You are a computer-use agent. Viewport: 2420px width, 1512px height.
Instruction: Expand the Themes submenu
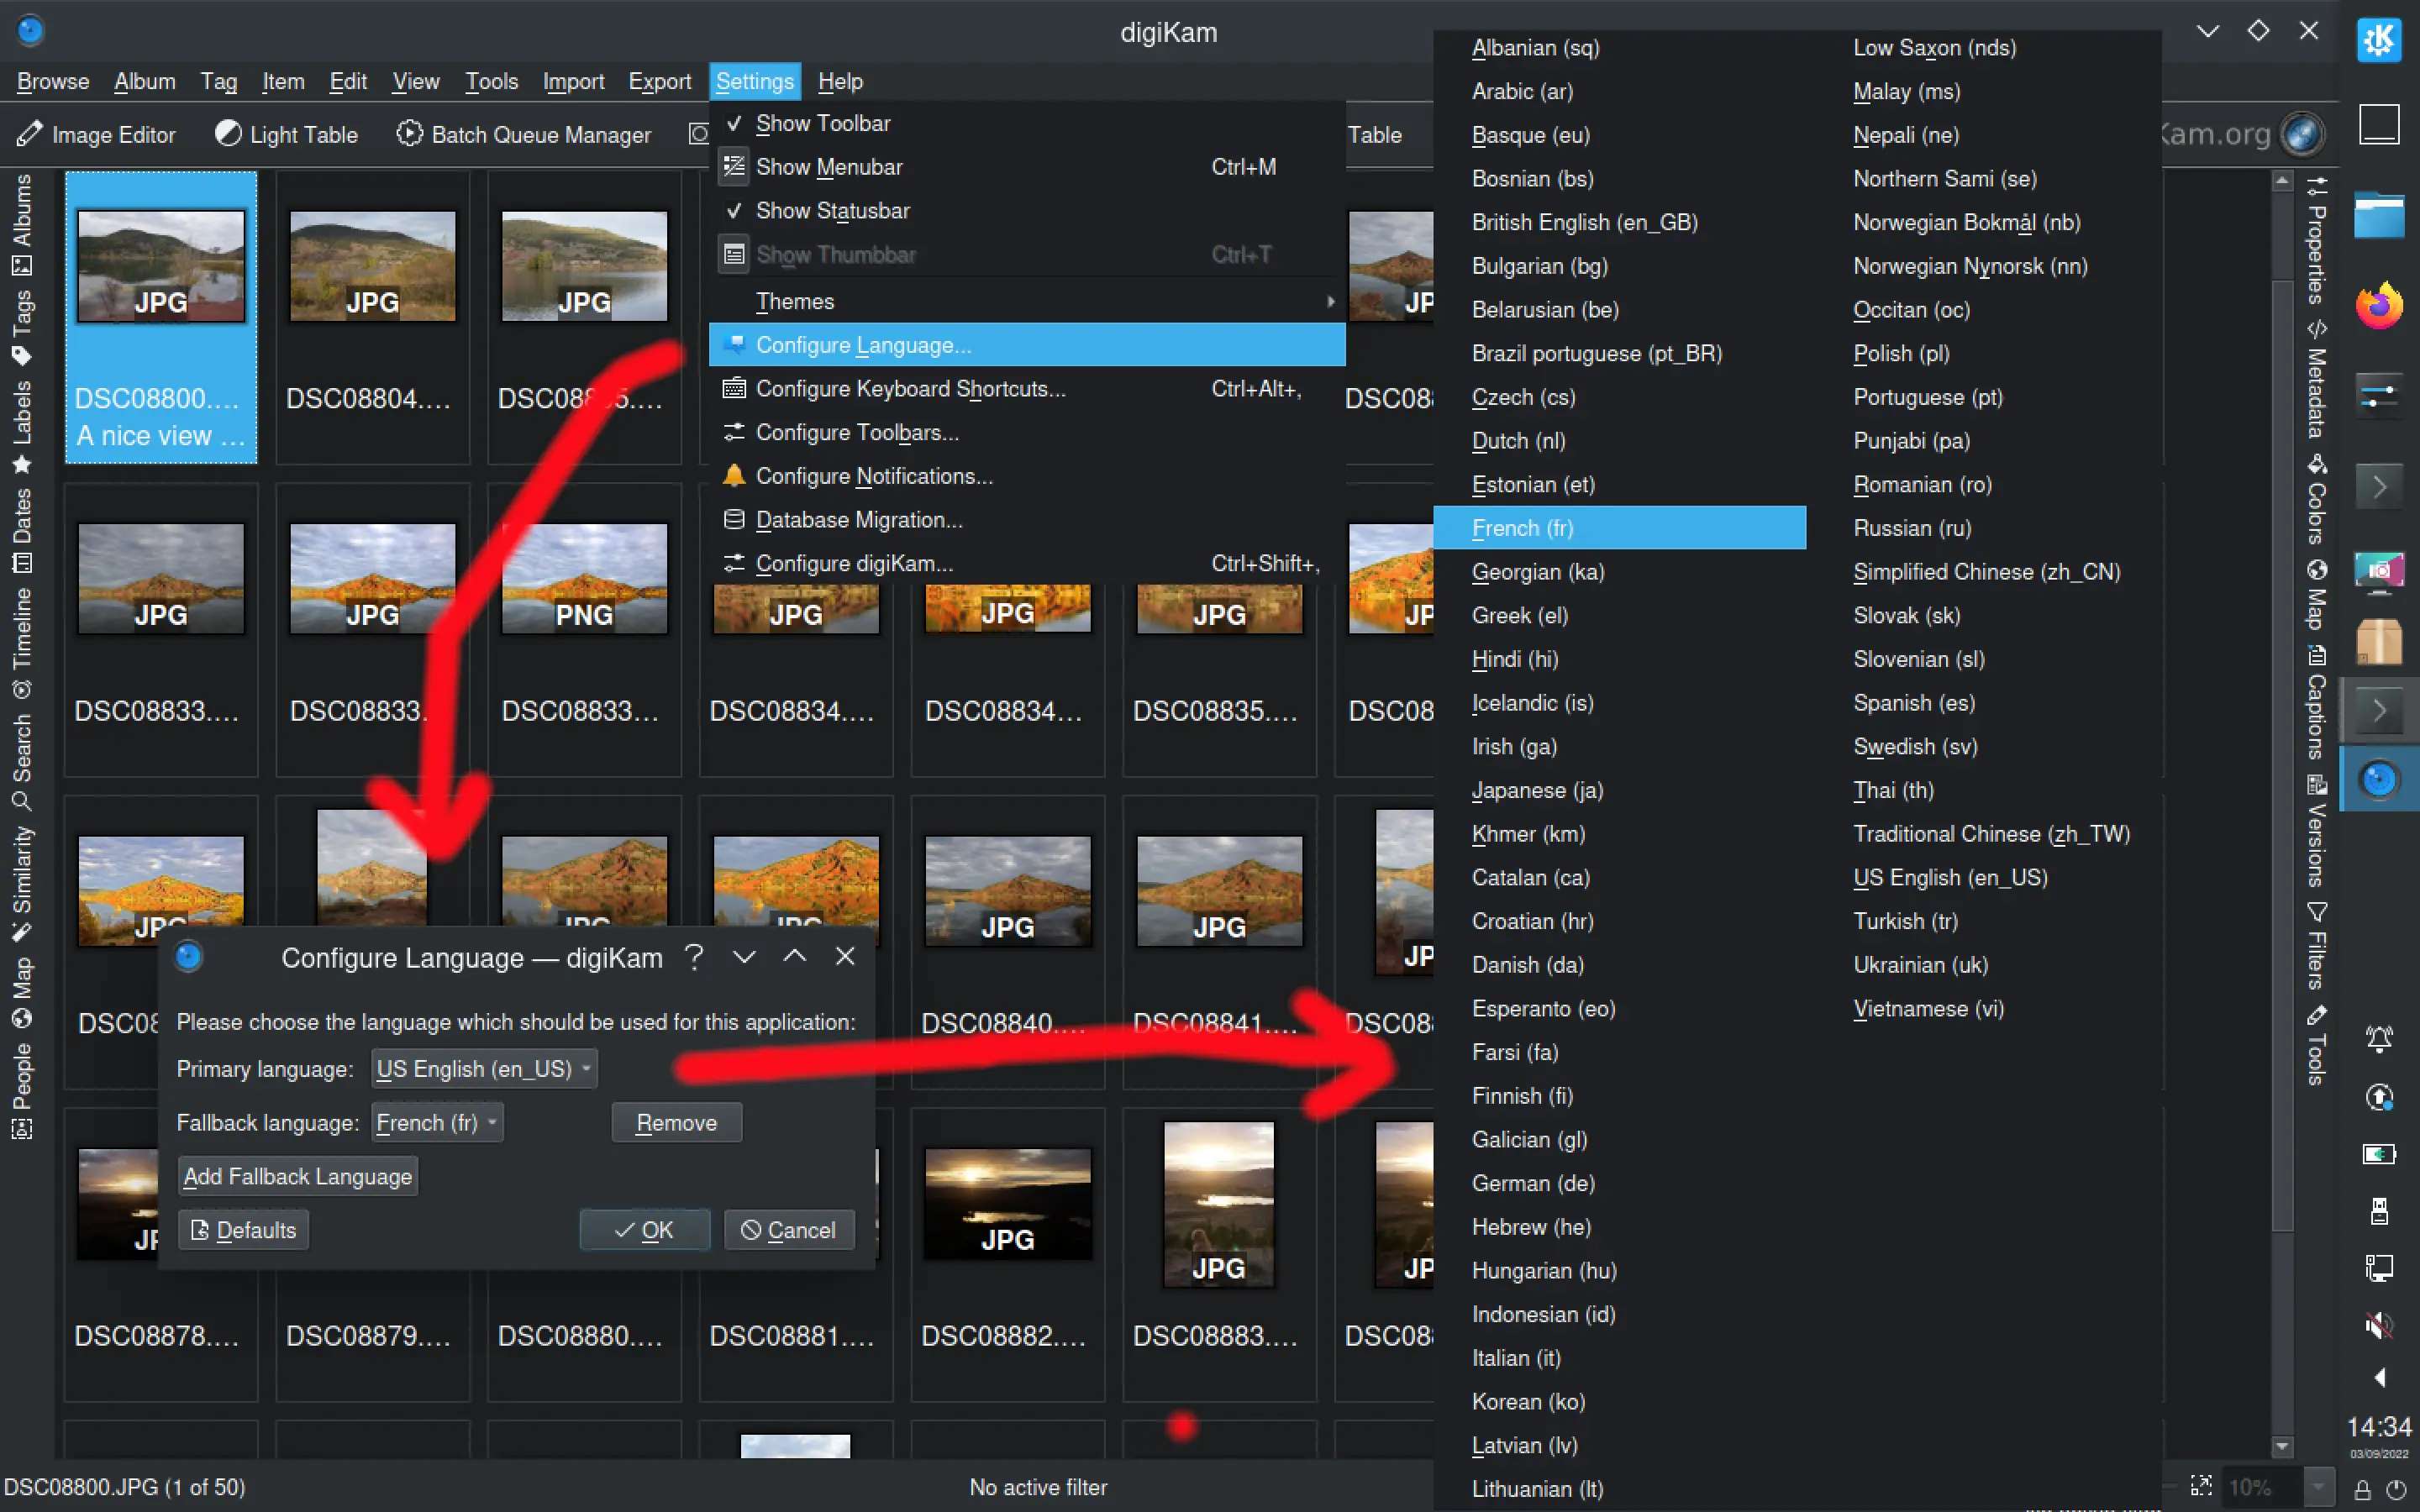pyautogui.click(x=795, y=301)
